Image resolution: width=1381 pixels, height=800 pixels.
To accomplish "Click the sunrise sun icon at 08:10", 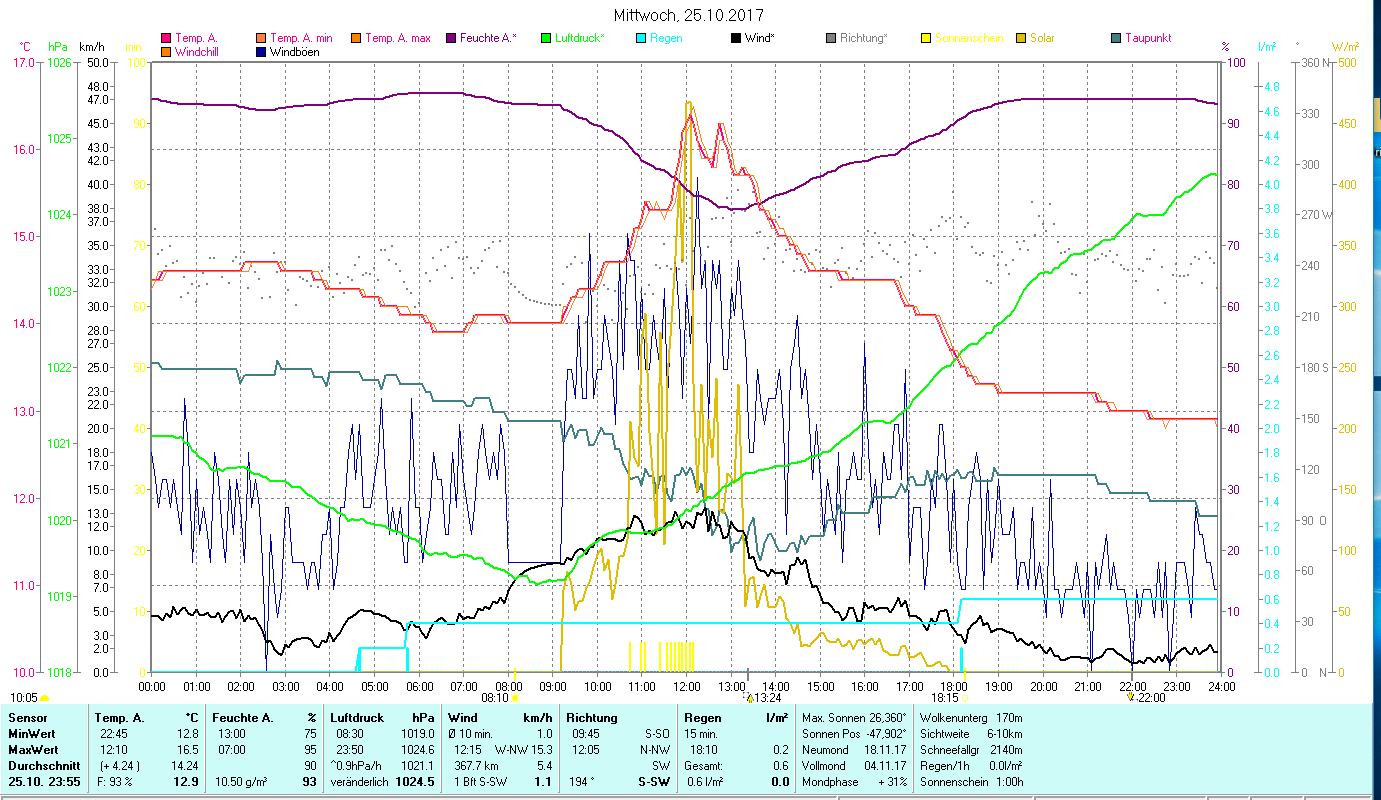I will 515,698.
